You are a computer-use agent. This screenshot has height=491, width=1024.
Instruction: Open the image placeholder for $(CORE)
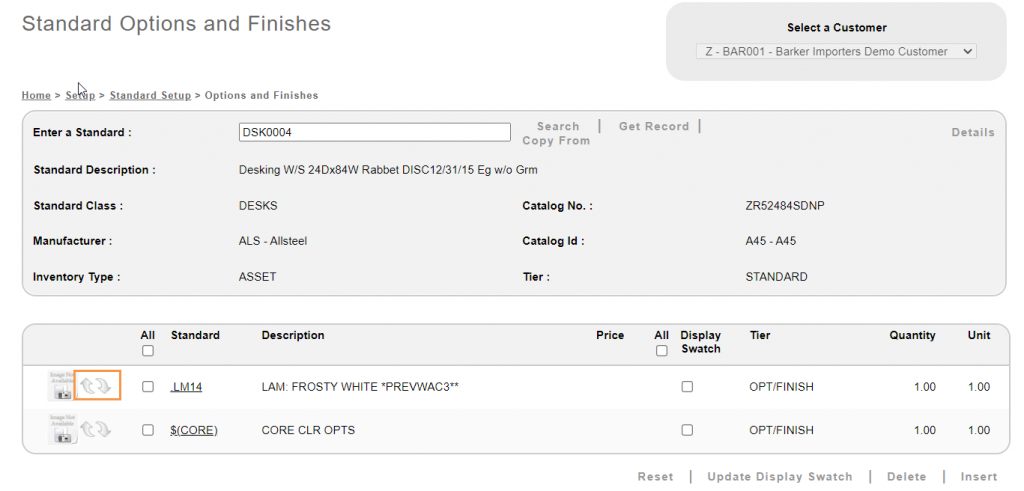pos(62,430)
